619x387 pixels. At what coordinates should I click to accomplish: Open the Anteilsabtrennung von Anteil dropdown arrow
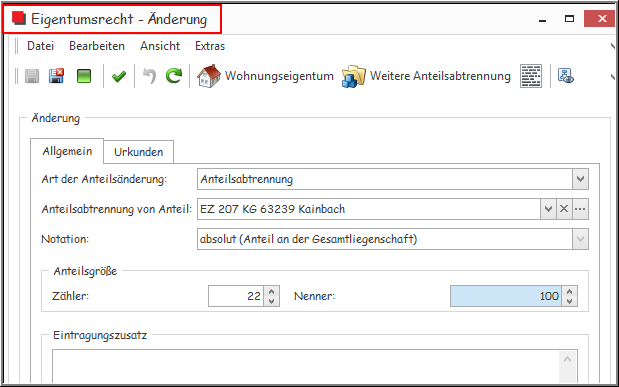pyautogui.click(x=548, y=209)
